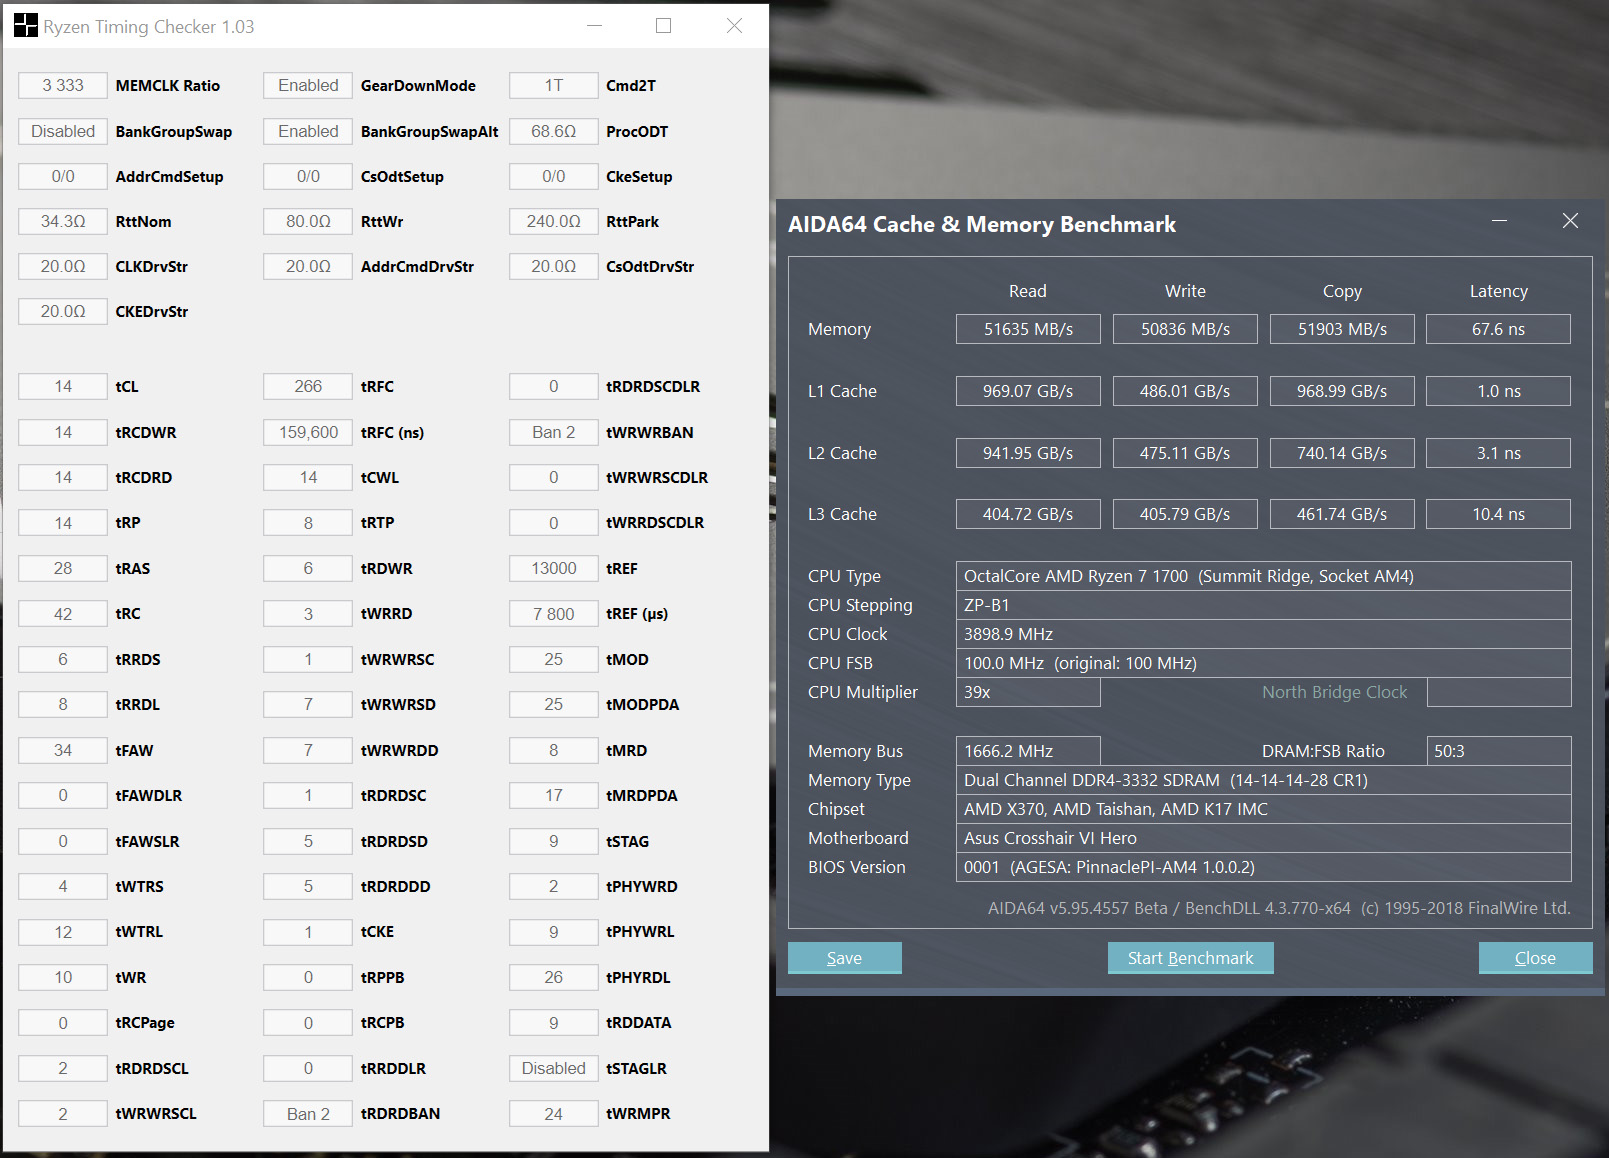The height and width of the screenshot is (1158, 1609).
Task: Click the North Bridge Clock label
Action: [1334, 692]
